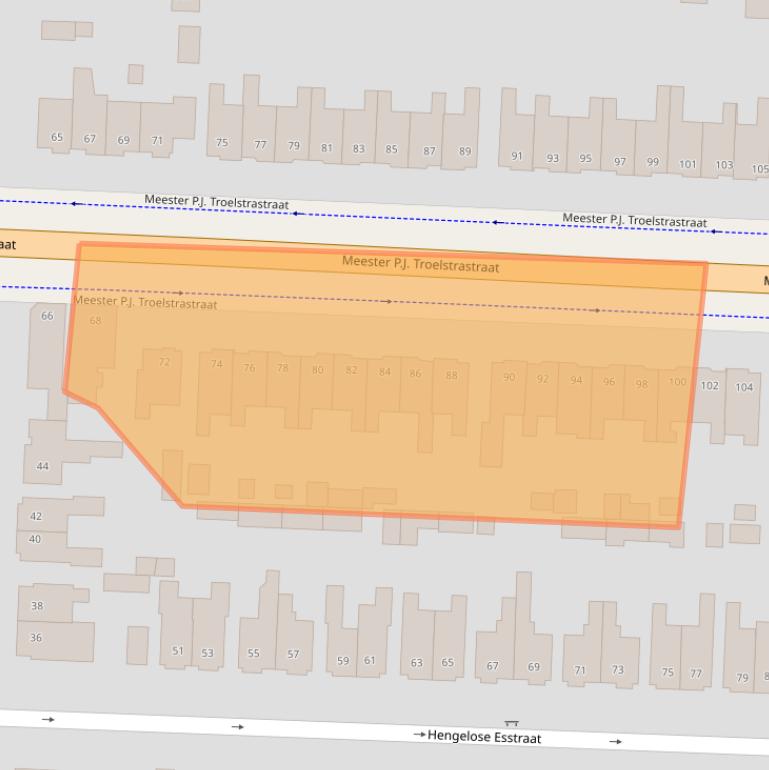The width and height of the screenshot is (769, 770).
Task: Select the building numbered 104
Action: pos(743,387)
